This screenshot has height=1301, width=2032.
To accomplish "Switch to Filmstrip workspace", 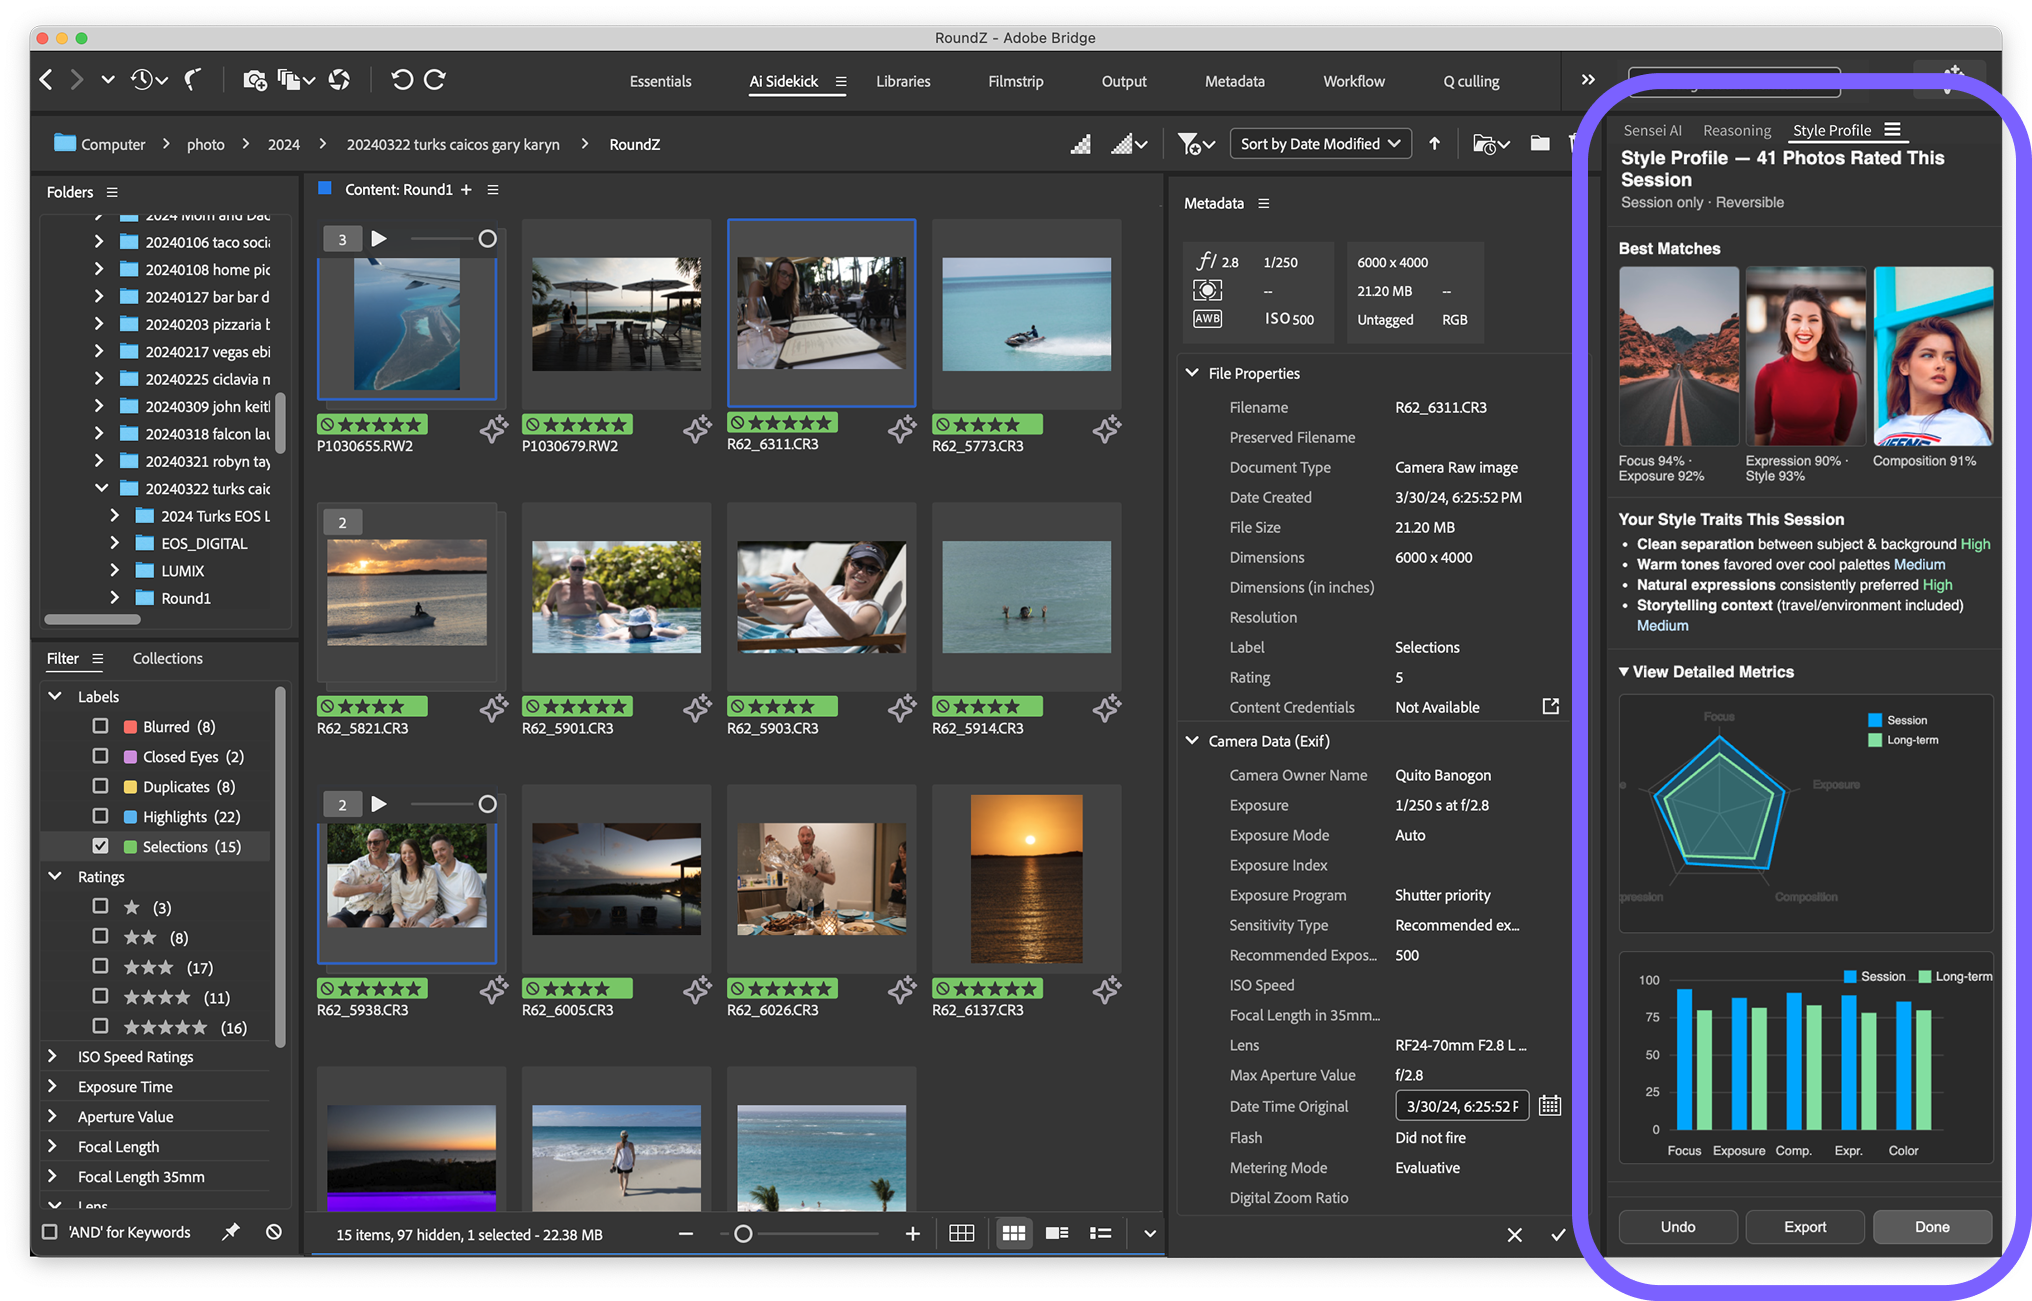I will (x=1015, y=81).
